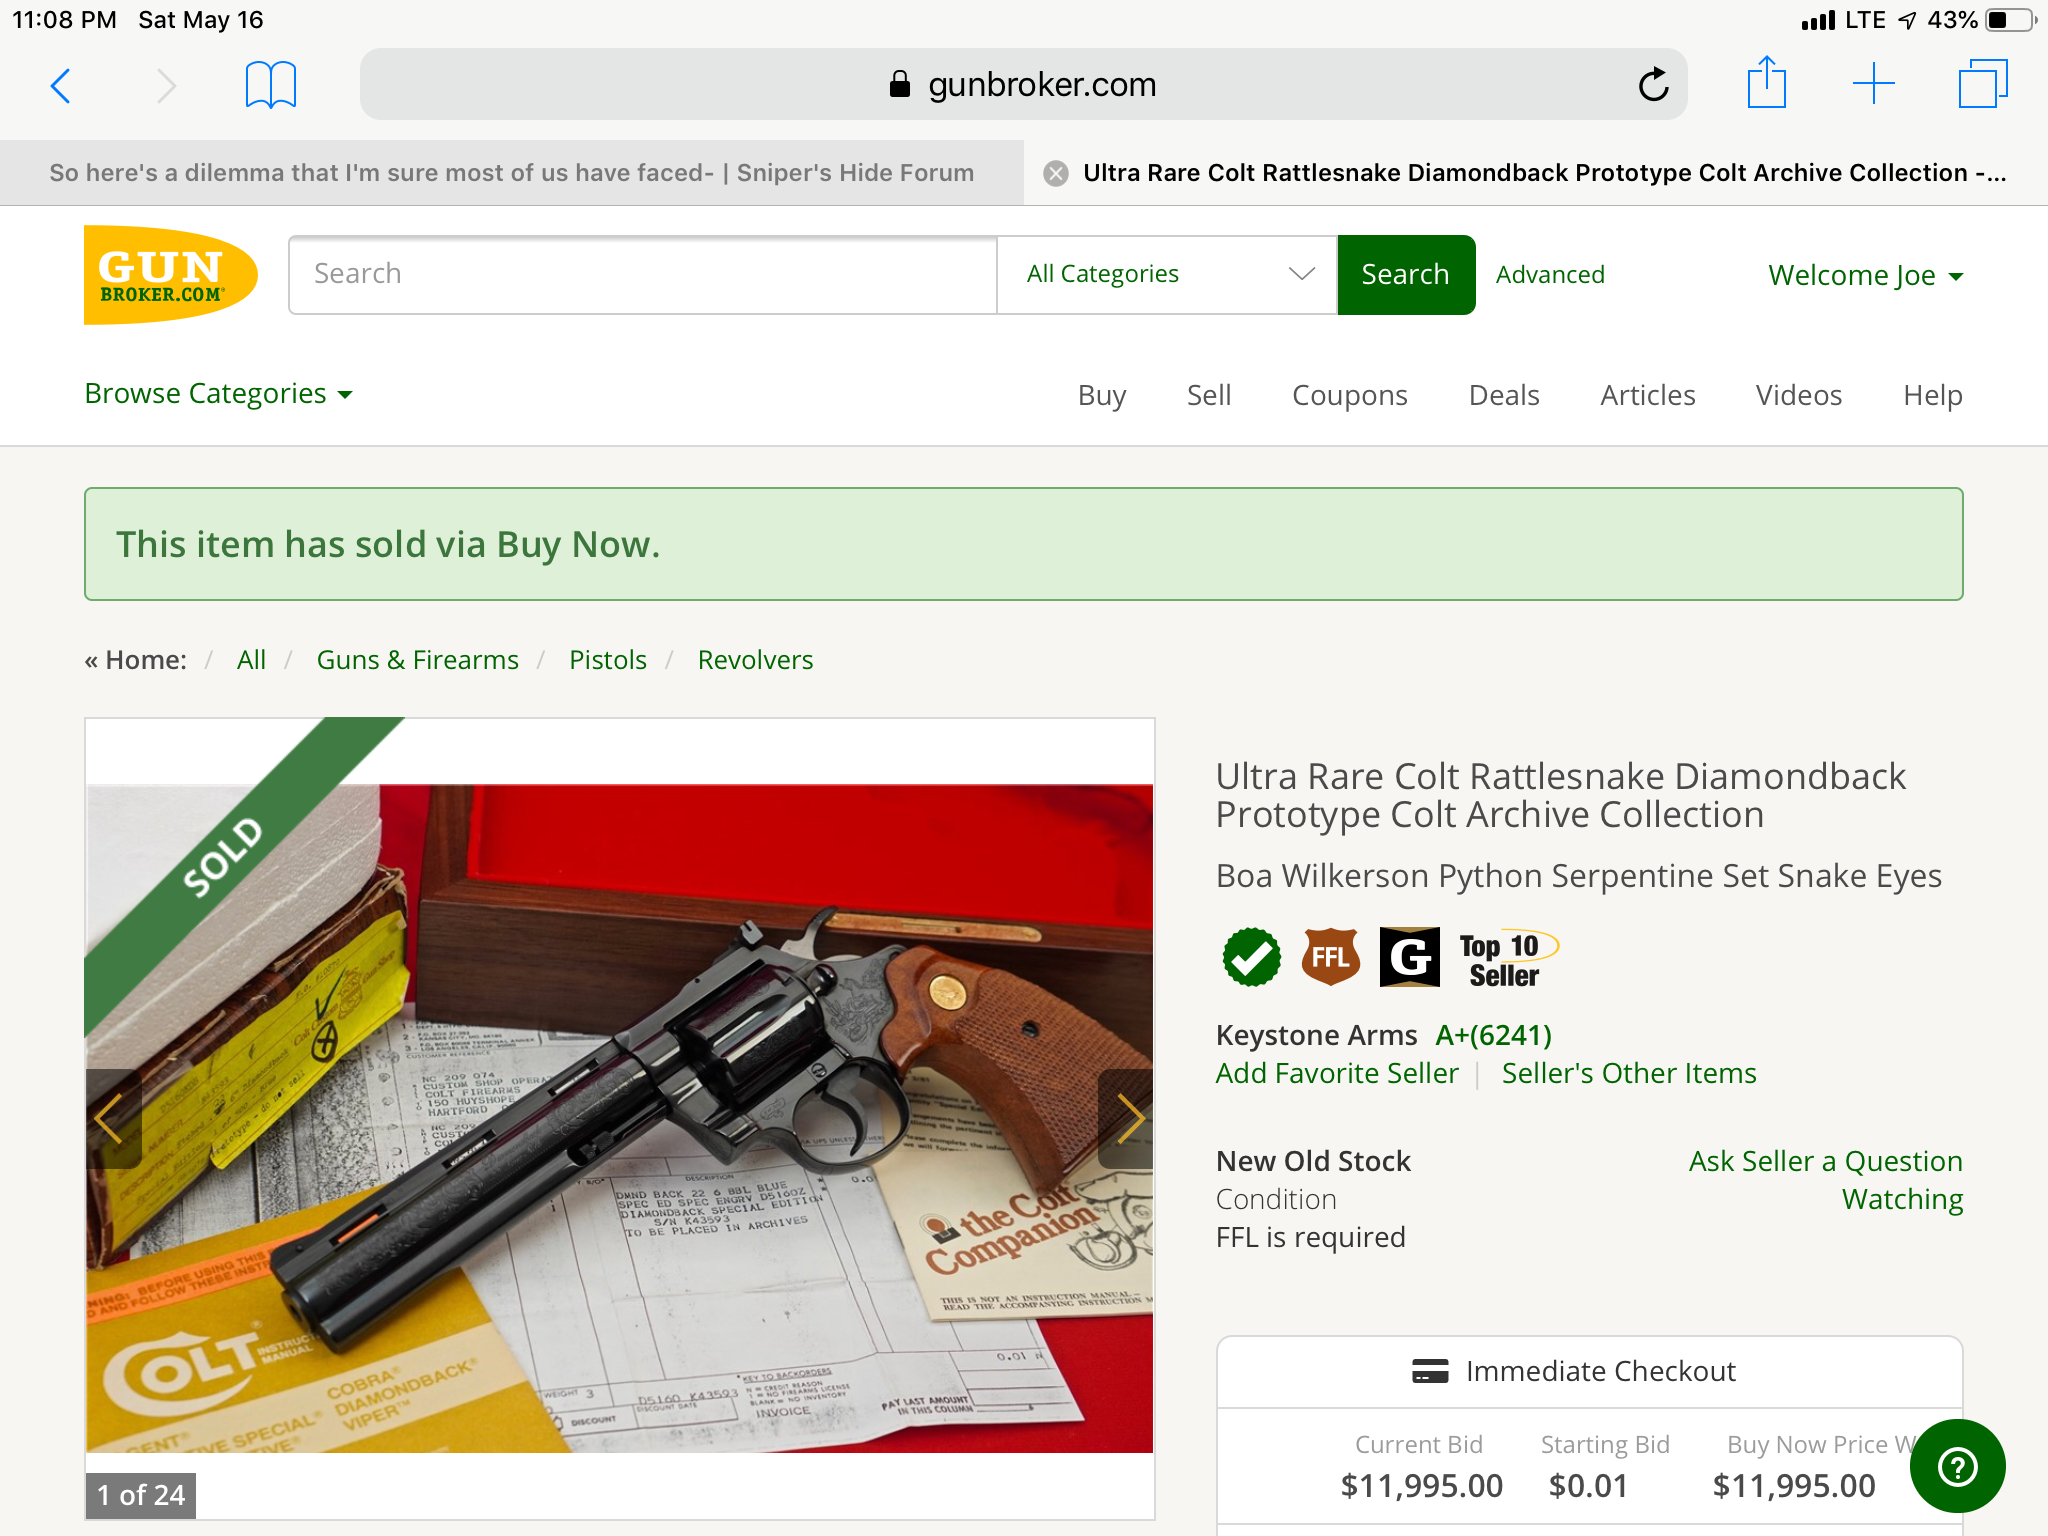
Task: Click Add Favorite Seller
Action: 1337,1073
